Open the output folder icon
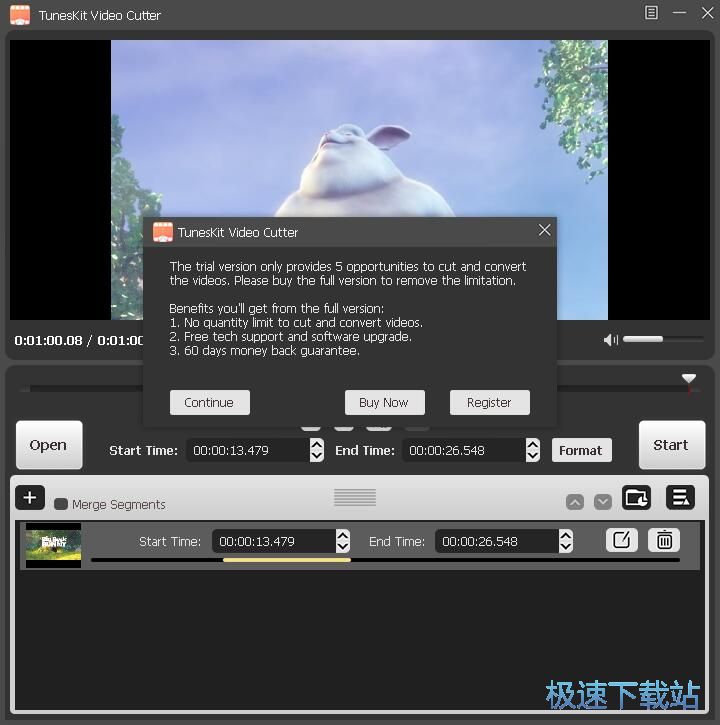 pyautogui.click(x=636, y=498)
